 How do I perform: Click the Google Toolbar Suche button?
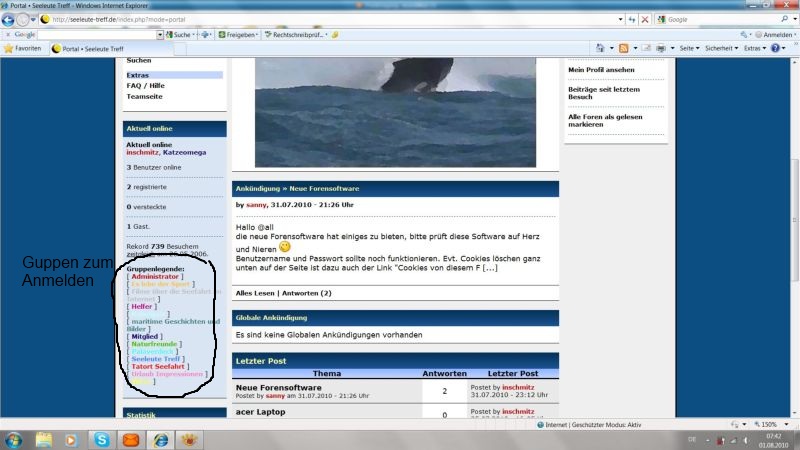pos(181,34)
